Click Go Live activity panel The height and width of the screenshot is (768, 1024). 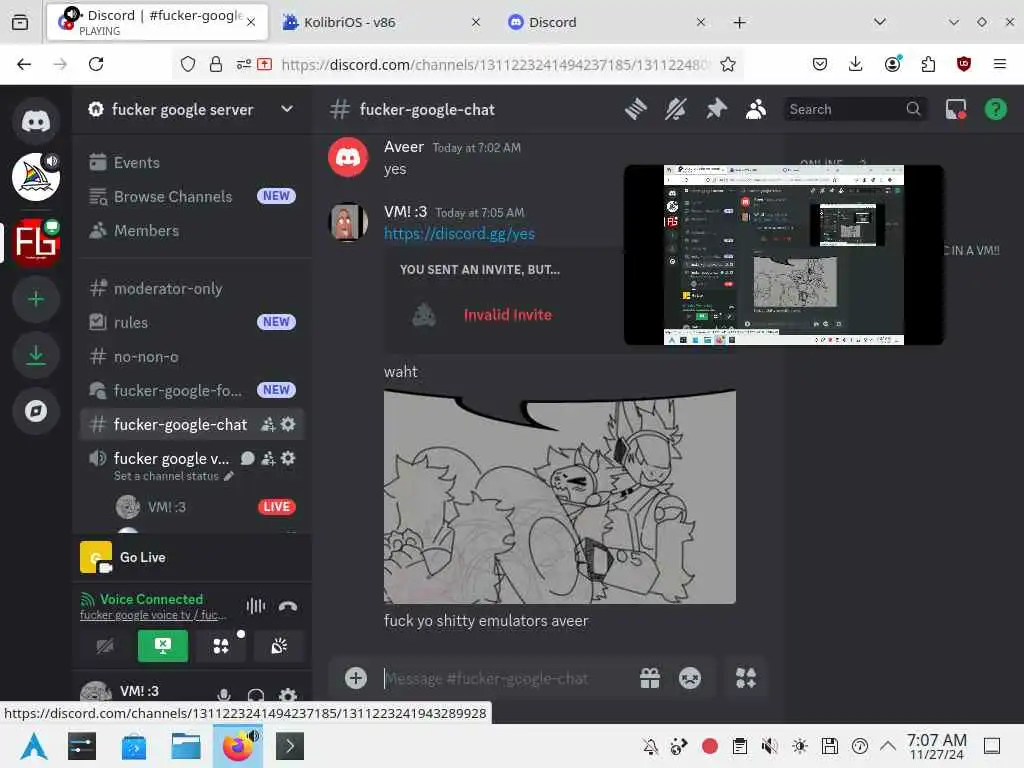(x=193, y=557)
